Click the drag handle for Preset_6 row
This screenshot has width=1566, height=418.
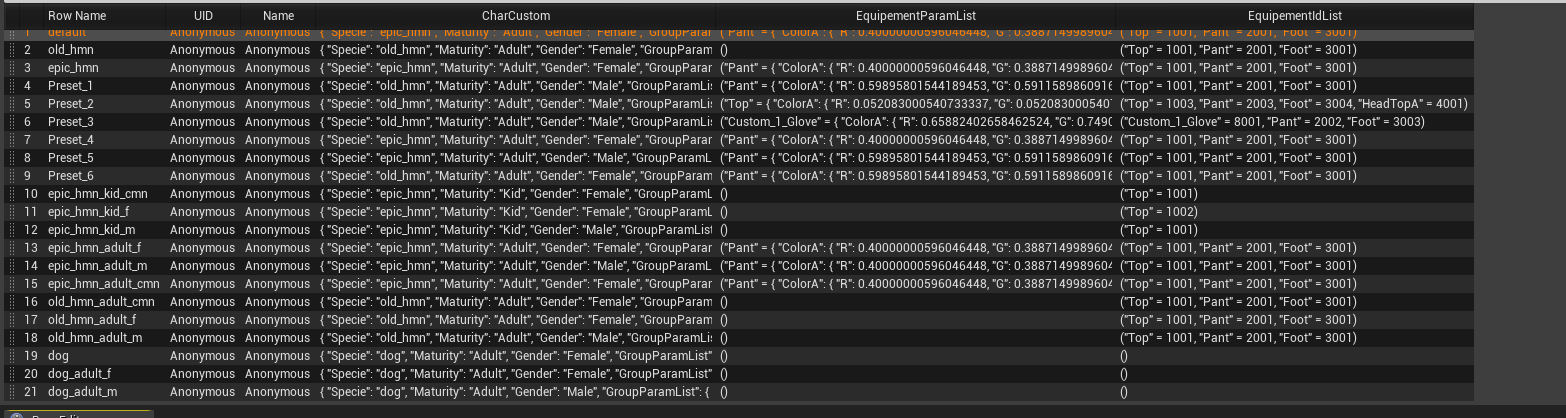[11, 176]
